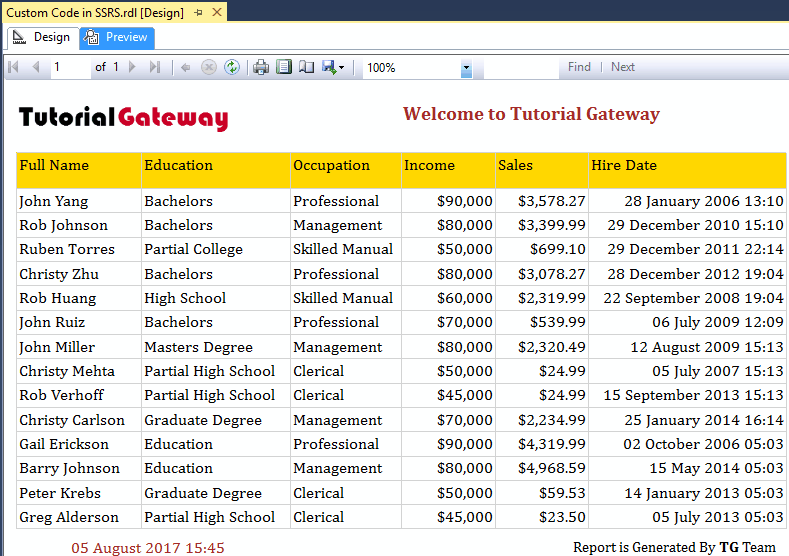The height and width of the screenshot is (556, 789).
Task: Select the Barry Johnson name cell
Action: 78,468
